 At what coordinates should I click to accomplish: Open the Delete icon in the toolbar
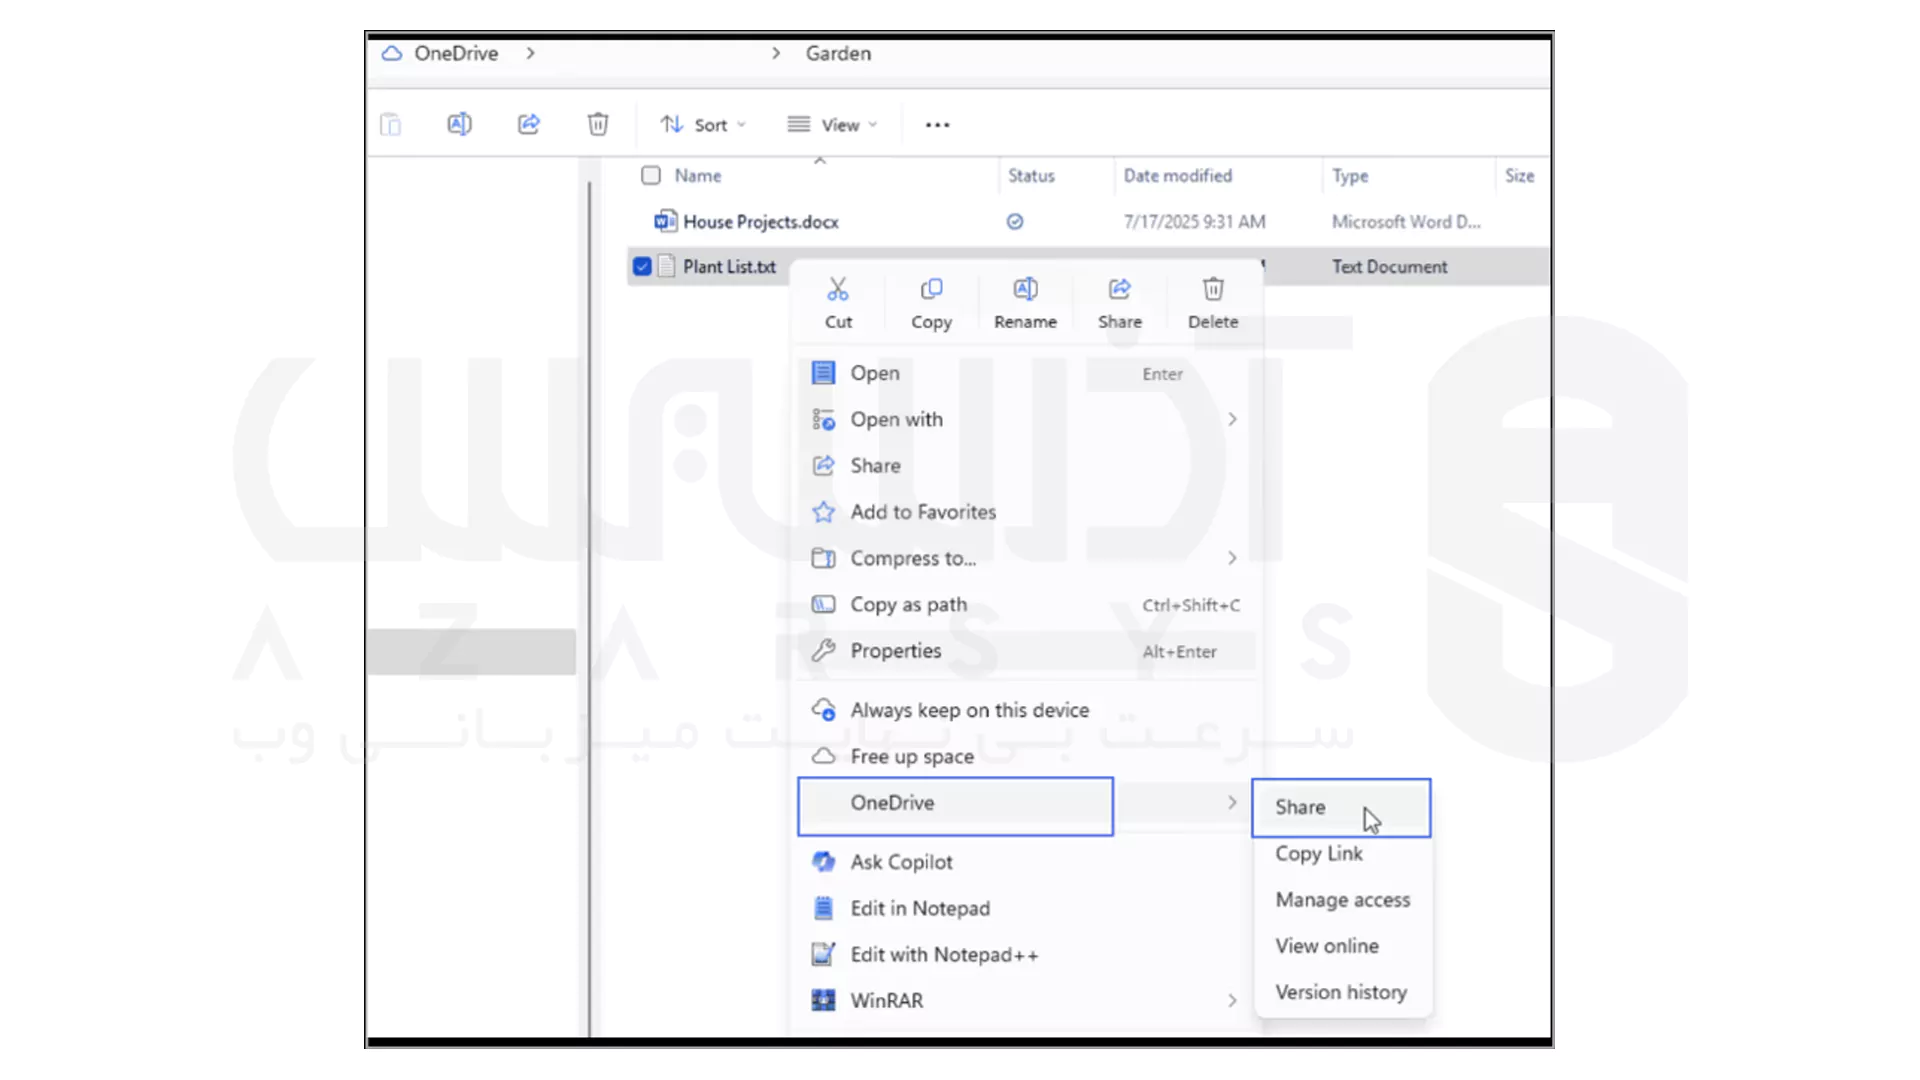(x=597, y=124)
